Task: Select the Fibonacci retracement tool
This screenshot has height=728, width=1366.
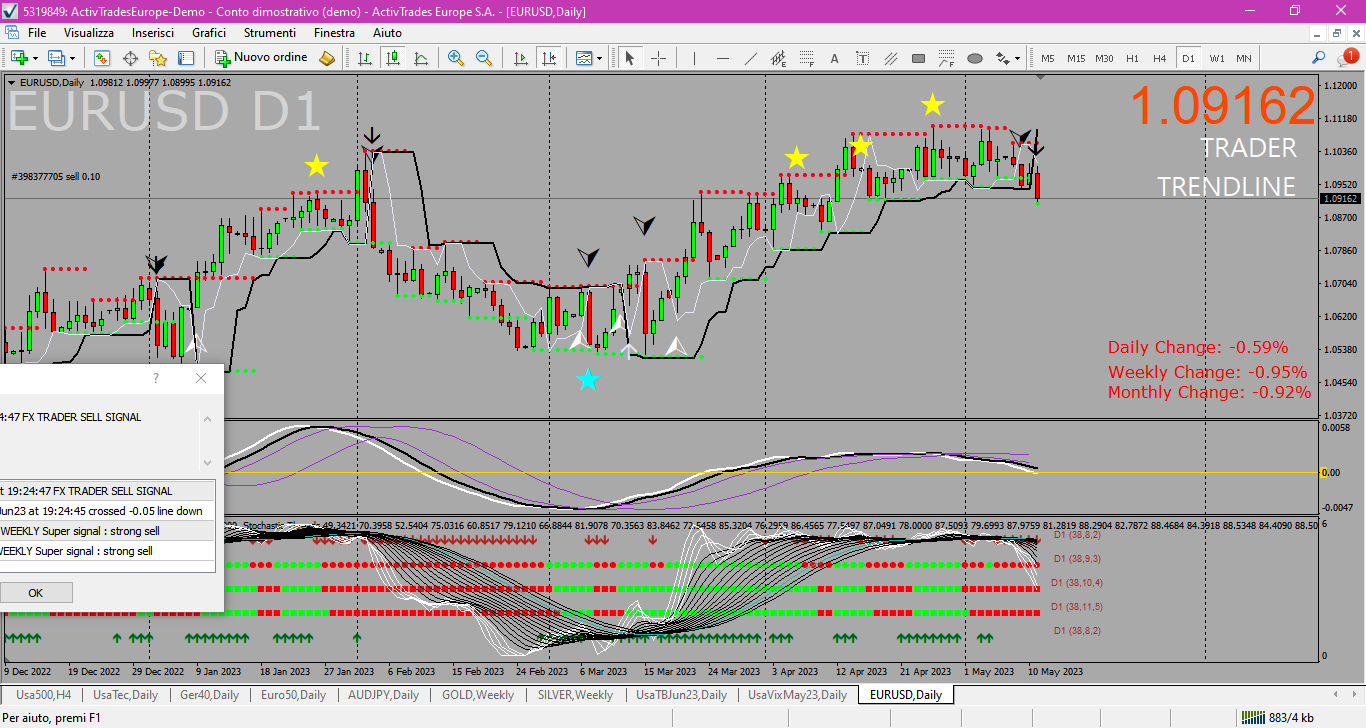Action: point(806,58)
